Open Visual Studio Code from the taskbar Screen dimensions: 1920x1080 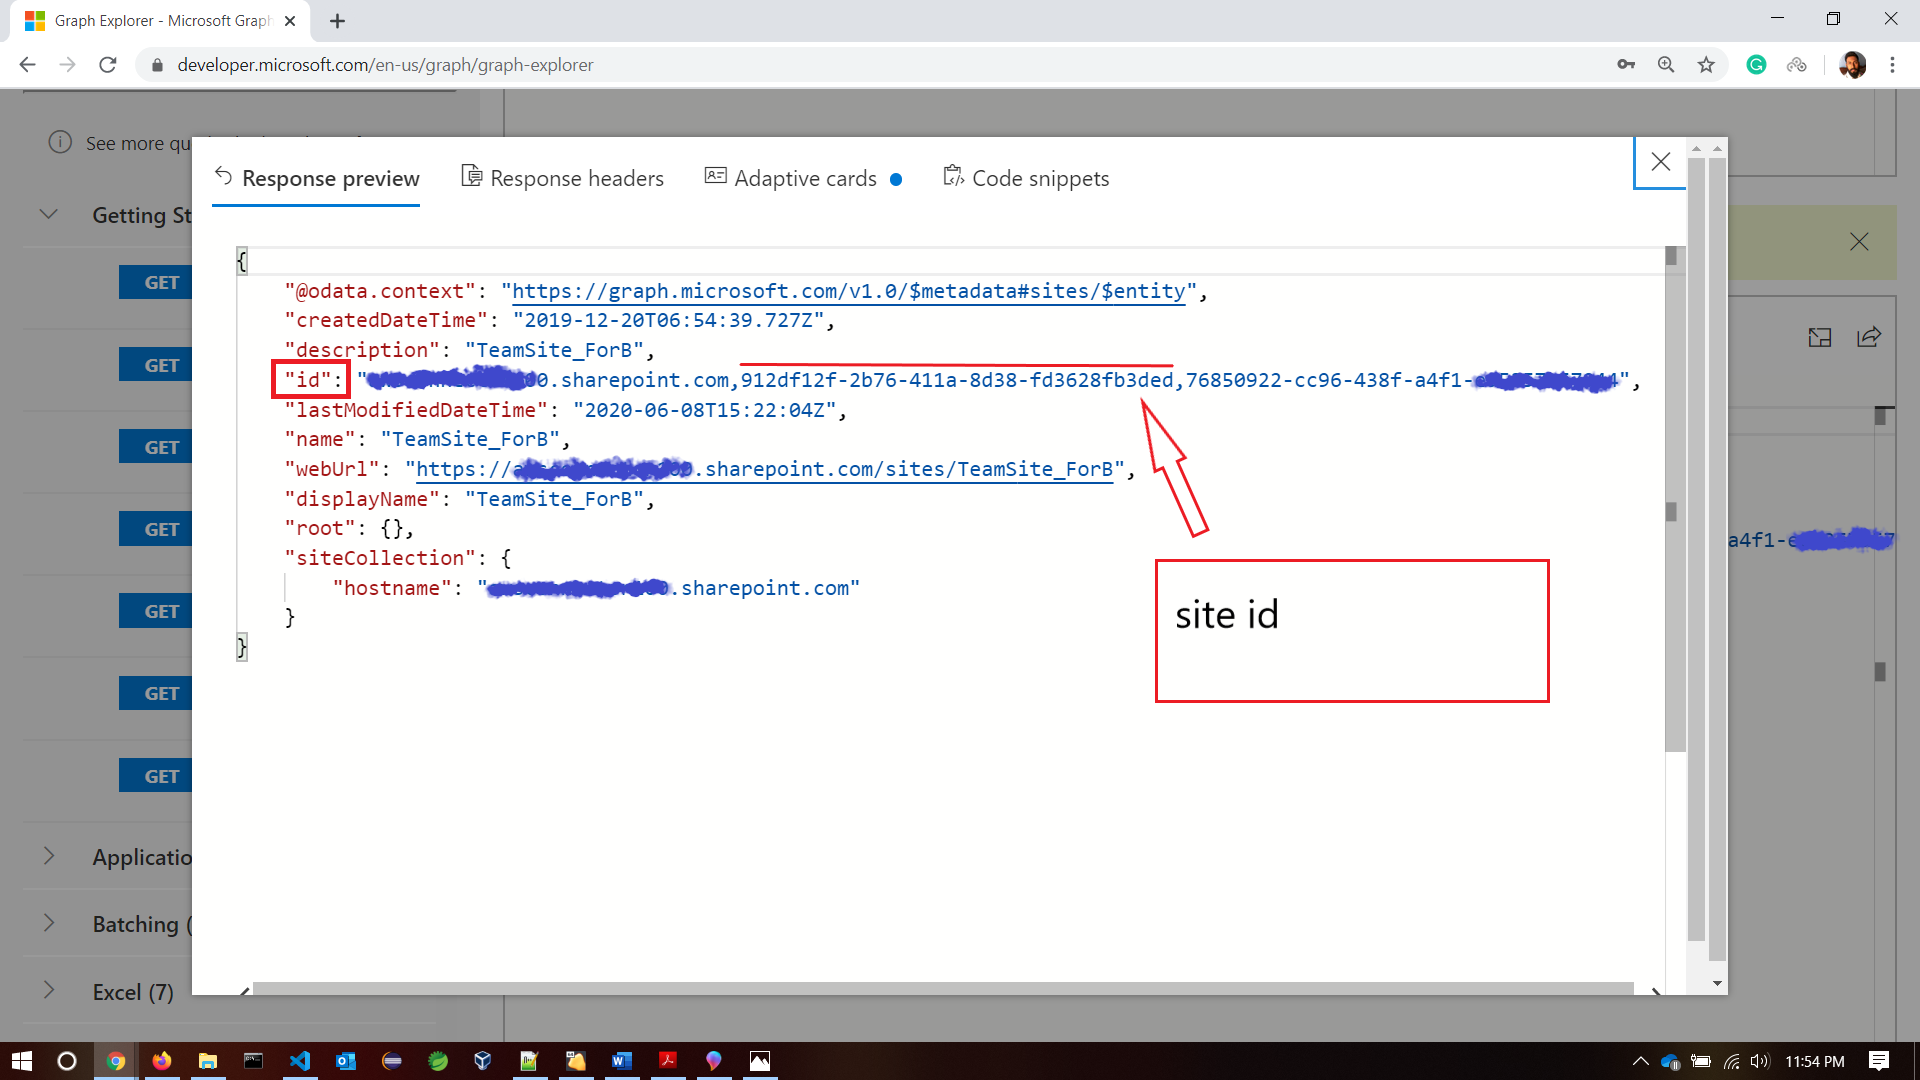tap(300, 1061)
